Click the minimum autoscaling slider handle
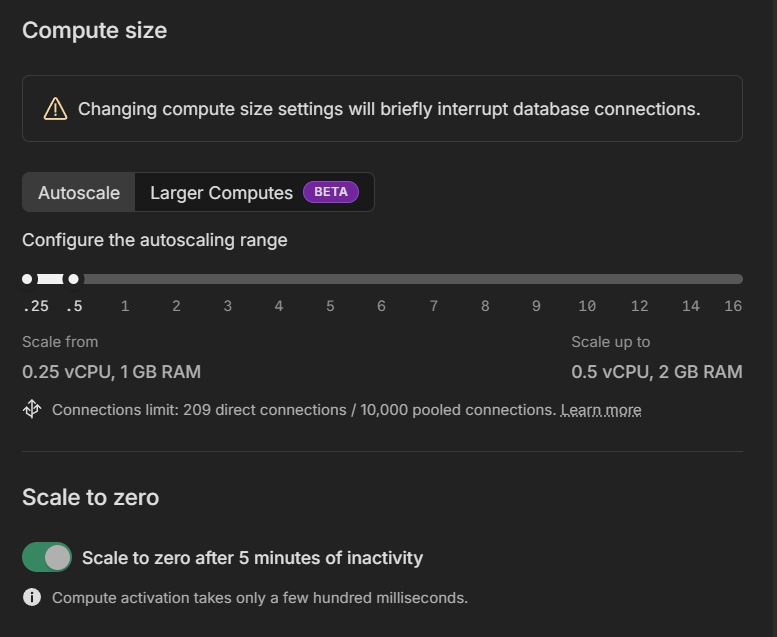This screenshot has width=777, height=637. [27, 279]
